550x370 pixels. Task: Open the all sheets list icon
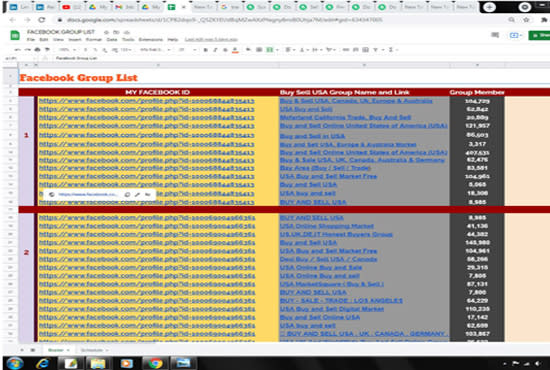pos(33,350)
